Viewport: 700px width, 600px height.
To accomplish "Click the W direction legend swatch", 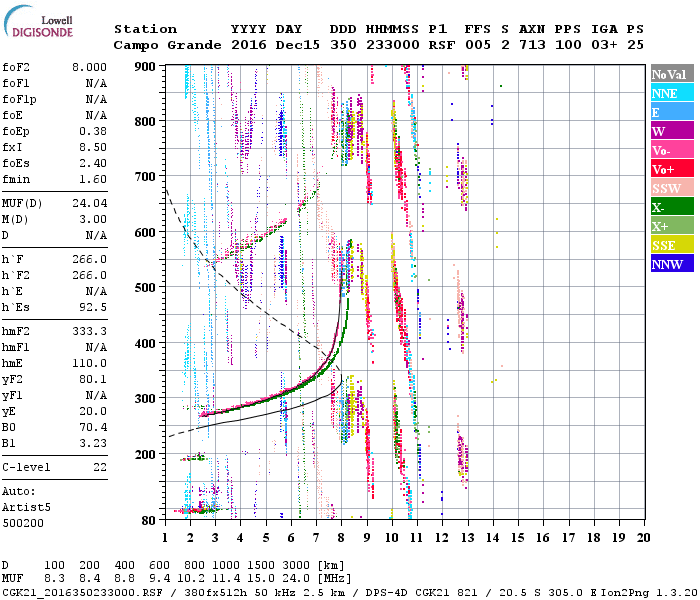I will (672, 131).
